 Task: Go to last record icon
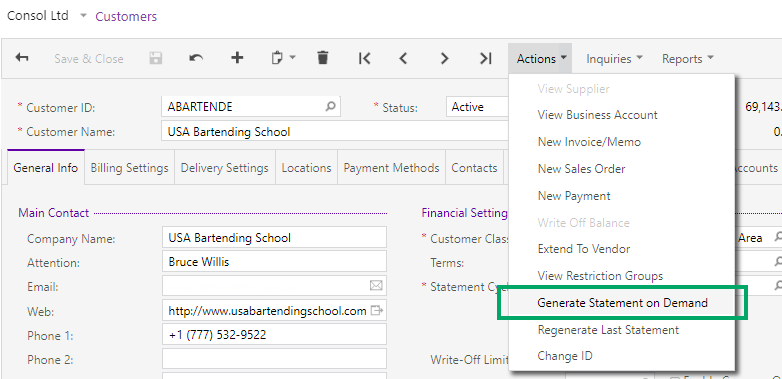click(486, 58)
